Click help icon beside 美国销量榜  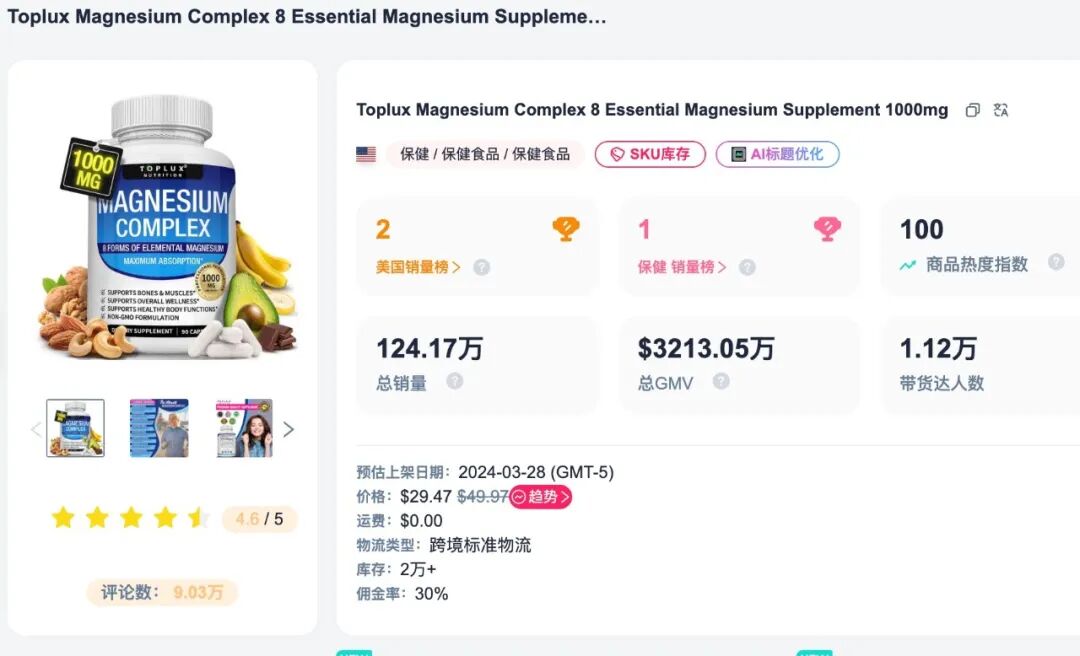[482, 267]
